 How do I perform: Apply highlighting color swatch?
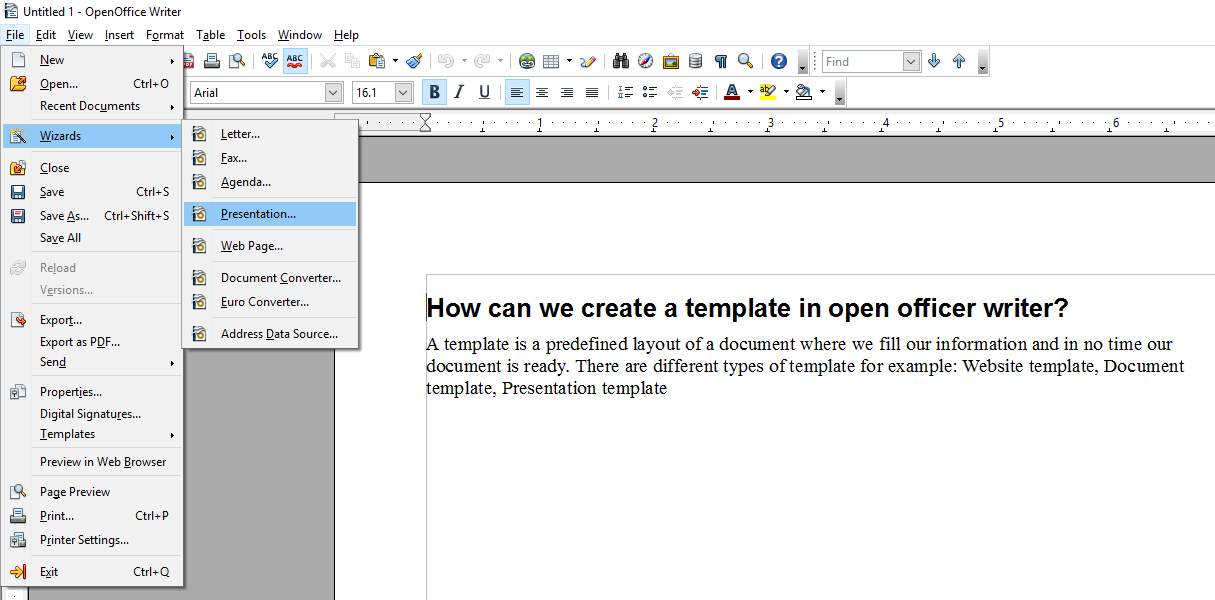[770, 92]
